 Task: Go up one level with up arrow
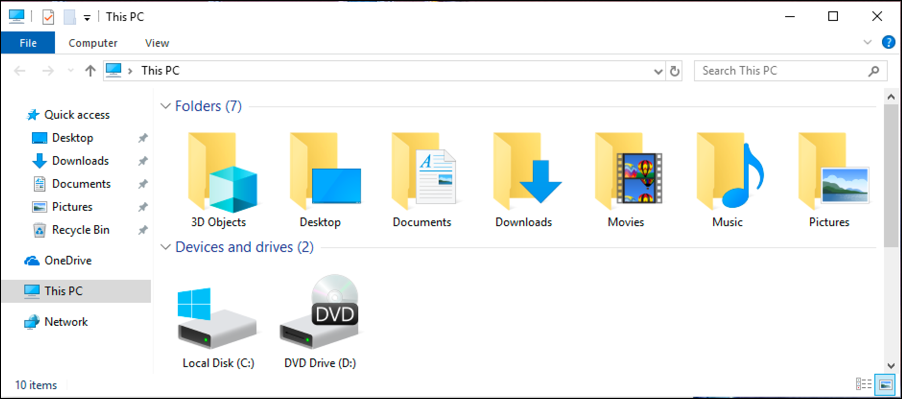click(90, 71)
